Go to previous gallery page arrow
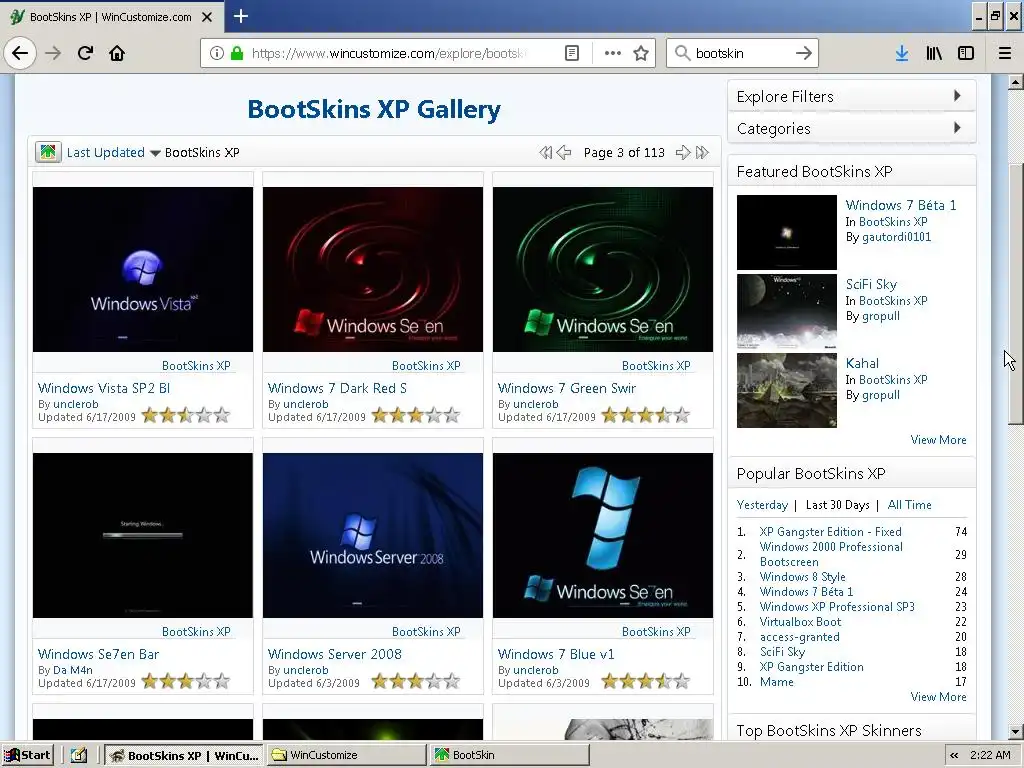1024x768 pixels. (x=564, y=152)
